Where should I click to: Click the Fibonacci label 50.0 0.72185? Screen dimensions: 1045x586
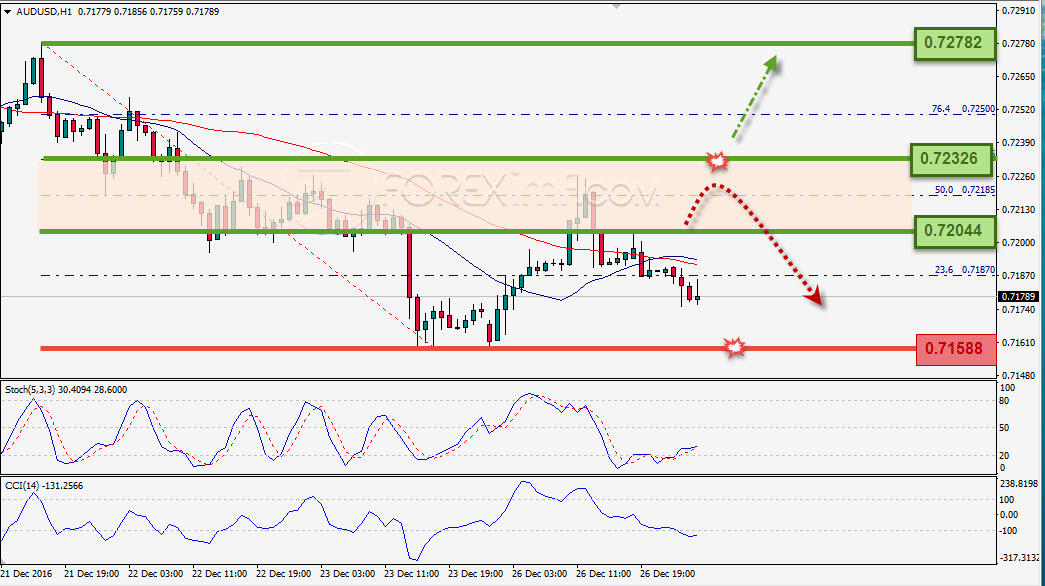click(964, 190)
